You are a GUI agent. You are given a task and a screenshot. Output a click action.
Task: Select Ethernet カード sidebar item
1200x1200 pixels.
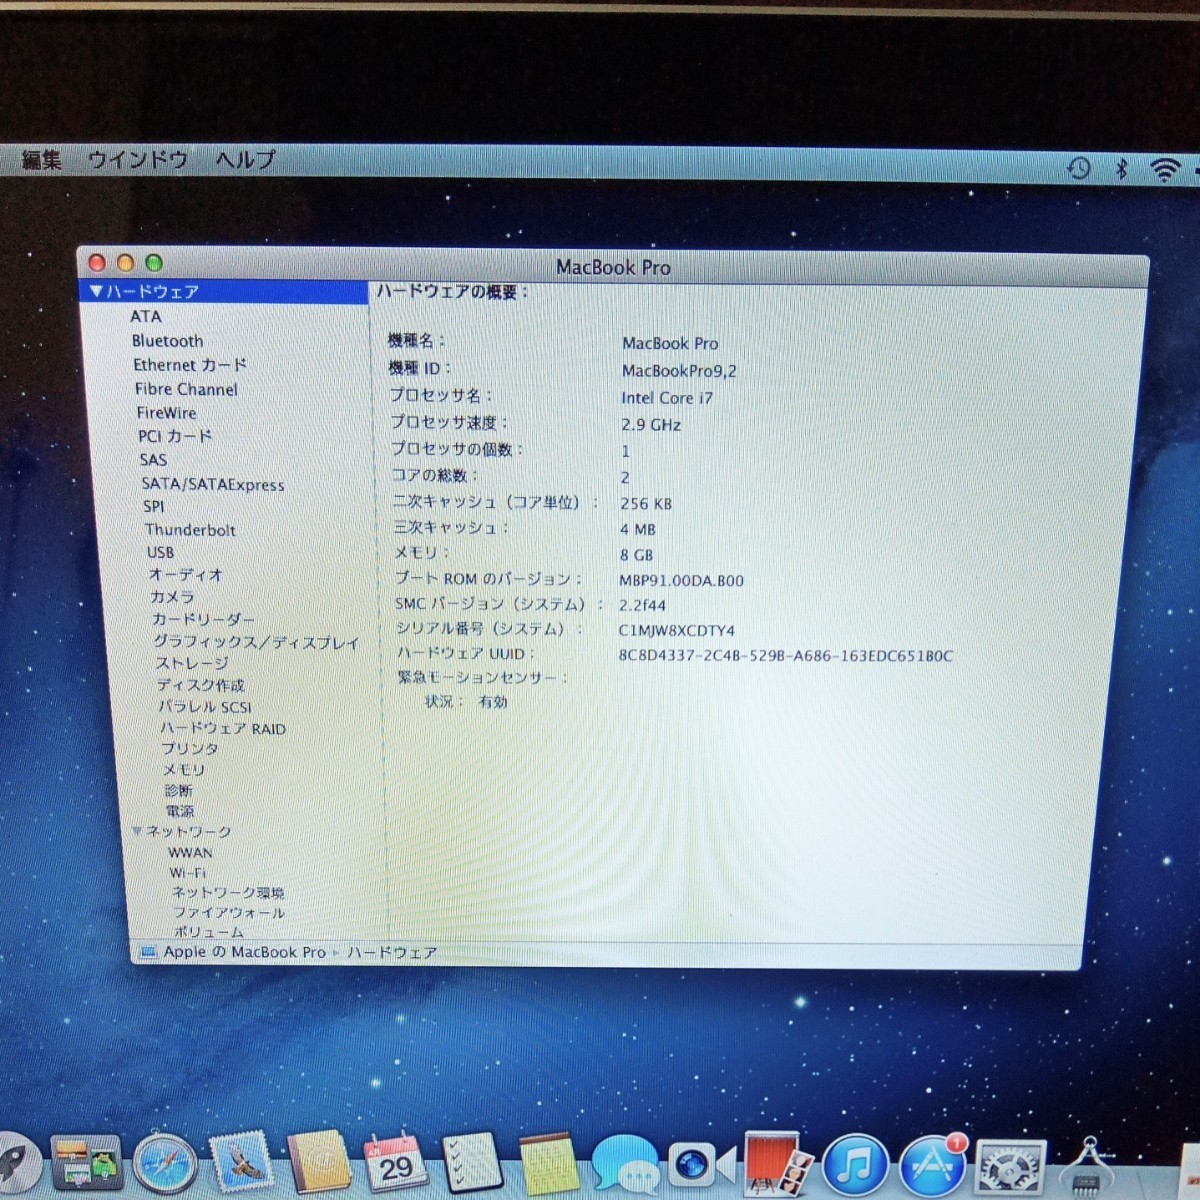point(189,365)
